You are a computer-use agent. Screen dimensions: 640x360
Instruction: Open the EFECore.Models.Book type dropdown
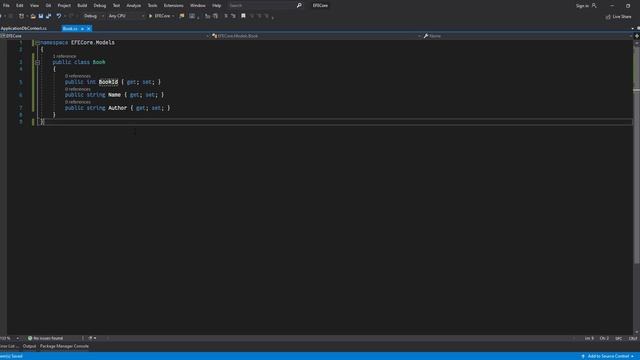pyautogui.click(x=316, y=36)
